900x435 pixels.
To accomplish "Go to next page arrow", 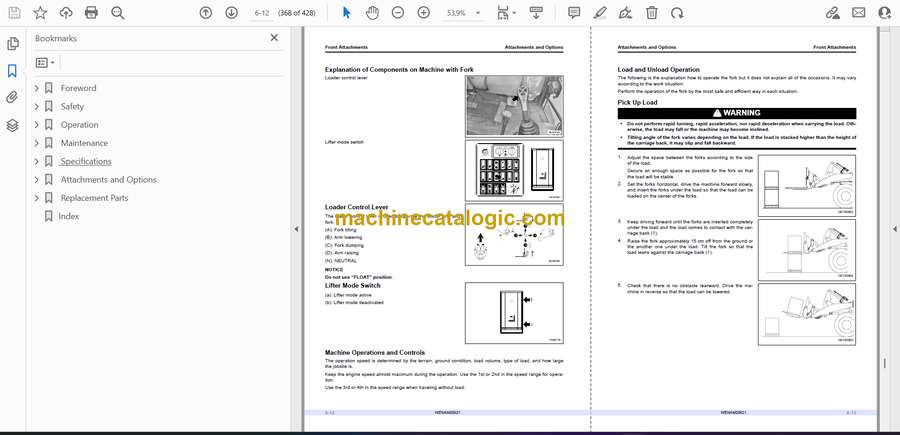I will 231,13.
